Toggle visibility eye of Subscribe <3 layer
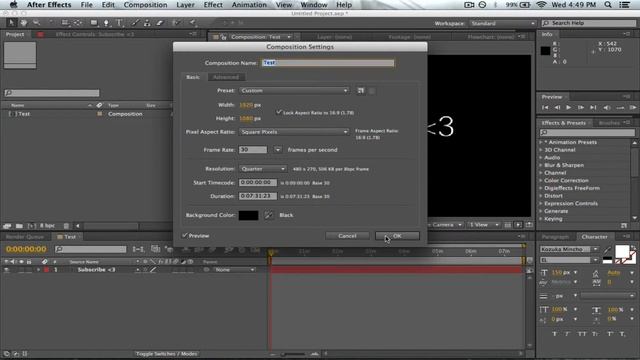Viewport: 640px width, 360px height. (x=7, y=270)
